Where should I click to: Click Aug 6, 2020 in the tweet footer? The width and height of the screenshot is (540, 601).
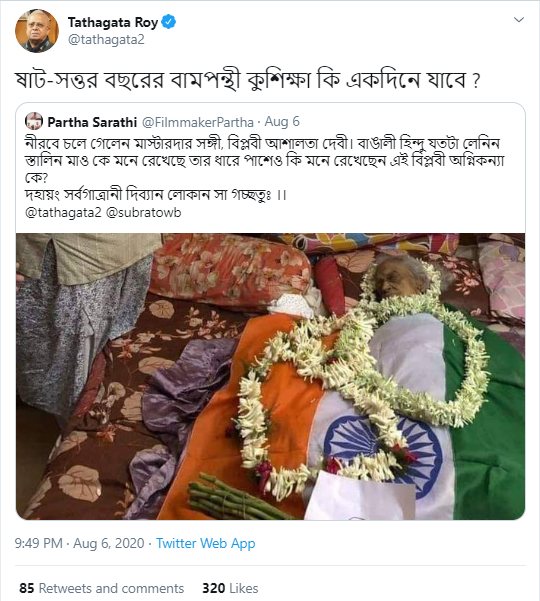coord(109,544)
